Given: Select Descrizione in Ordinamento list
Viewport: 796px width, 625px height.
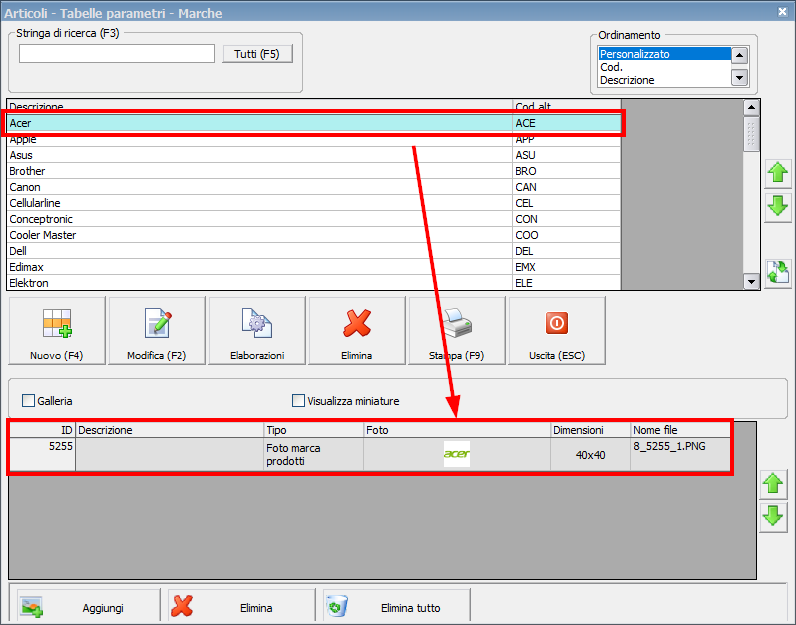Looking at the screenshot, I should (x=664, y=80).
